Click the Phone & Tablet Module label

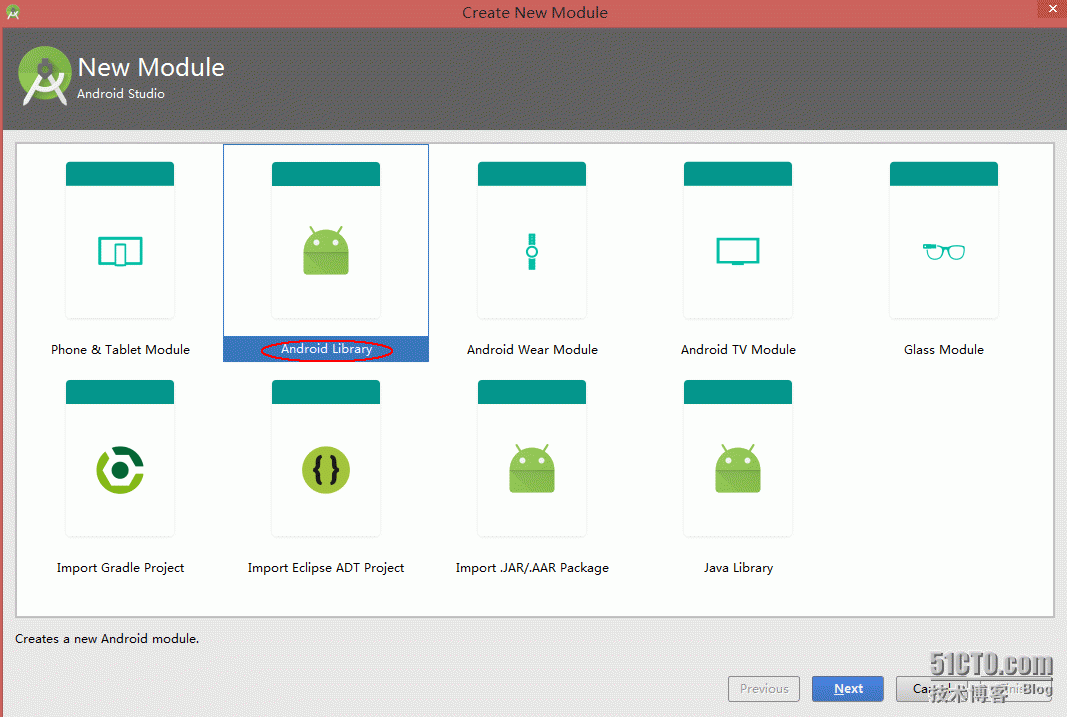click(x=120, y=350)
